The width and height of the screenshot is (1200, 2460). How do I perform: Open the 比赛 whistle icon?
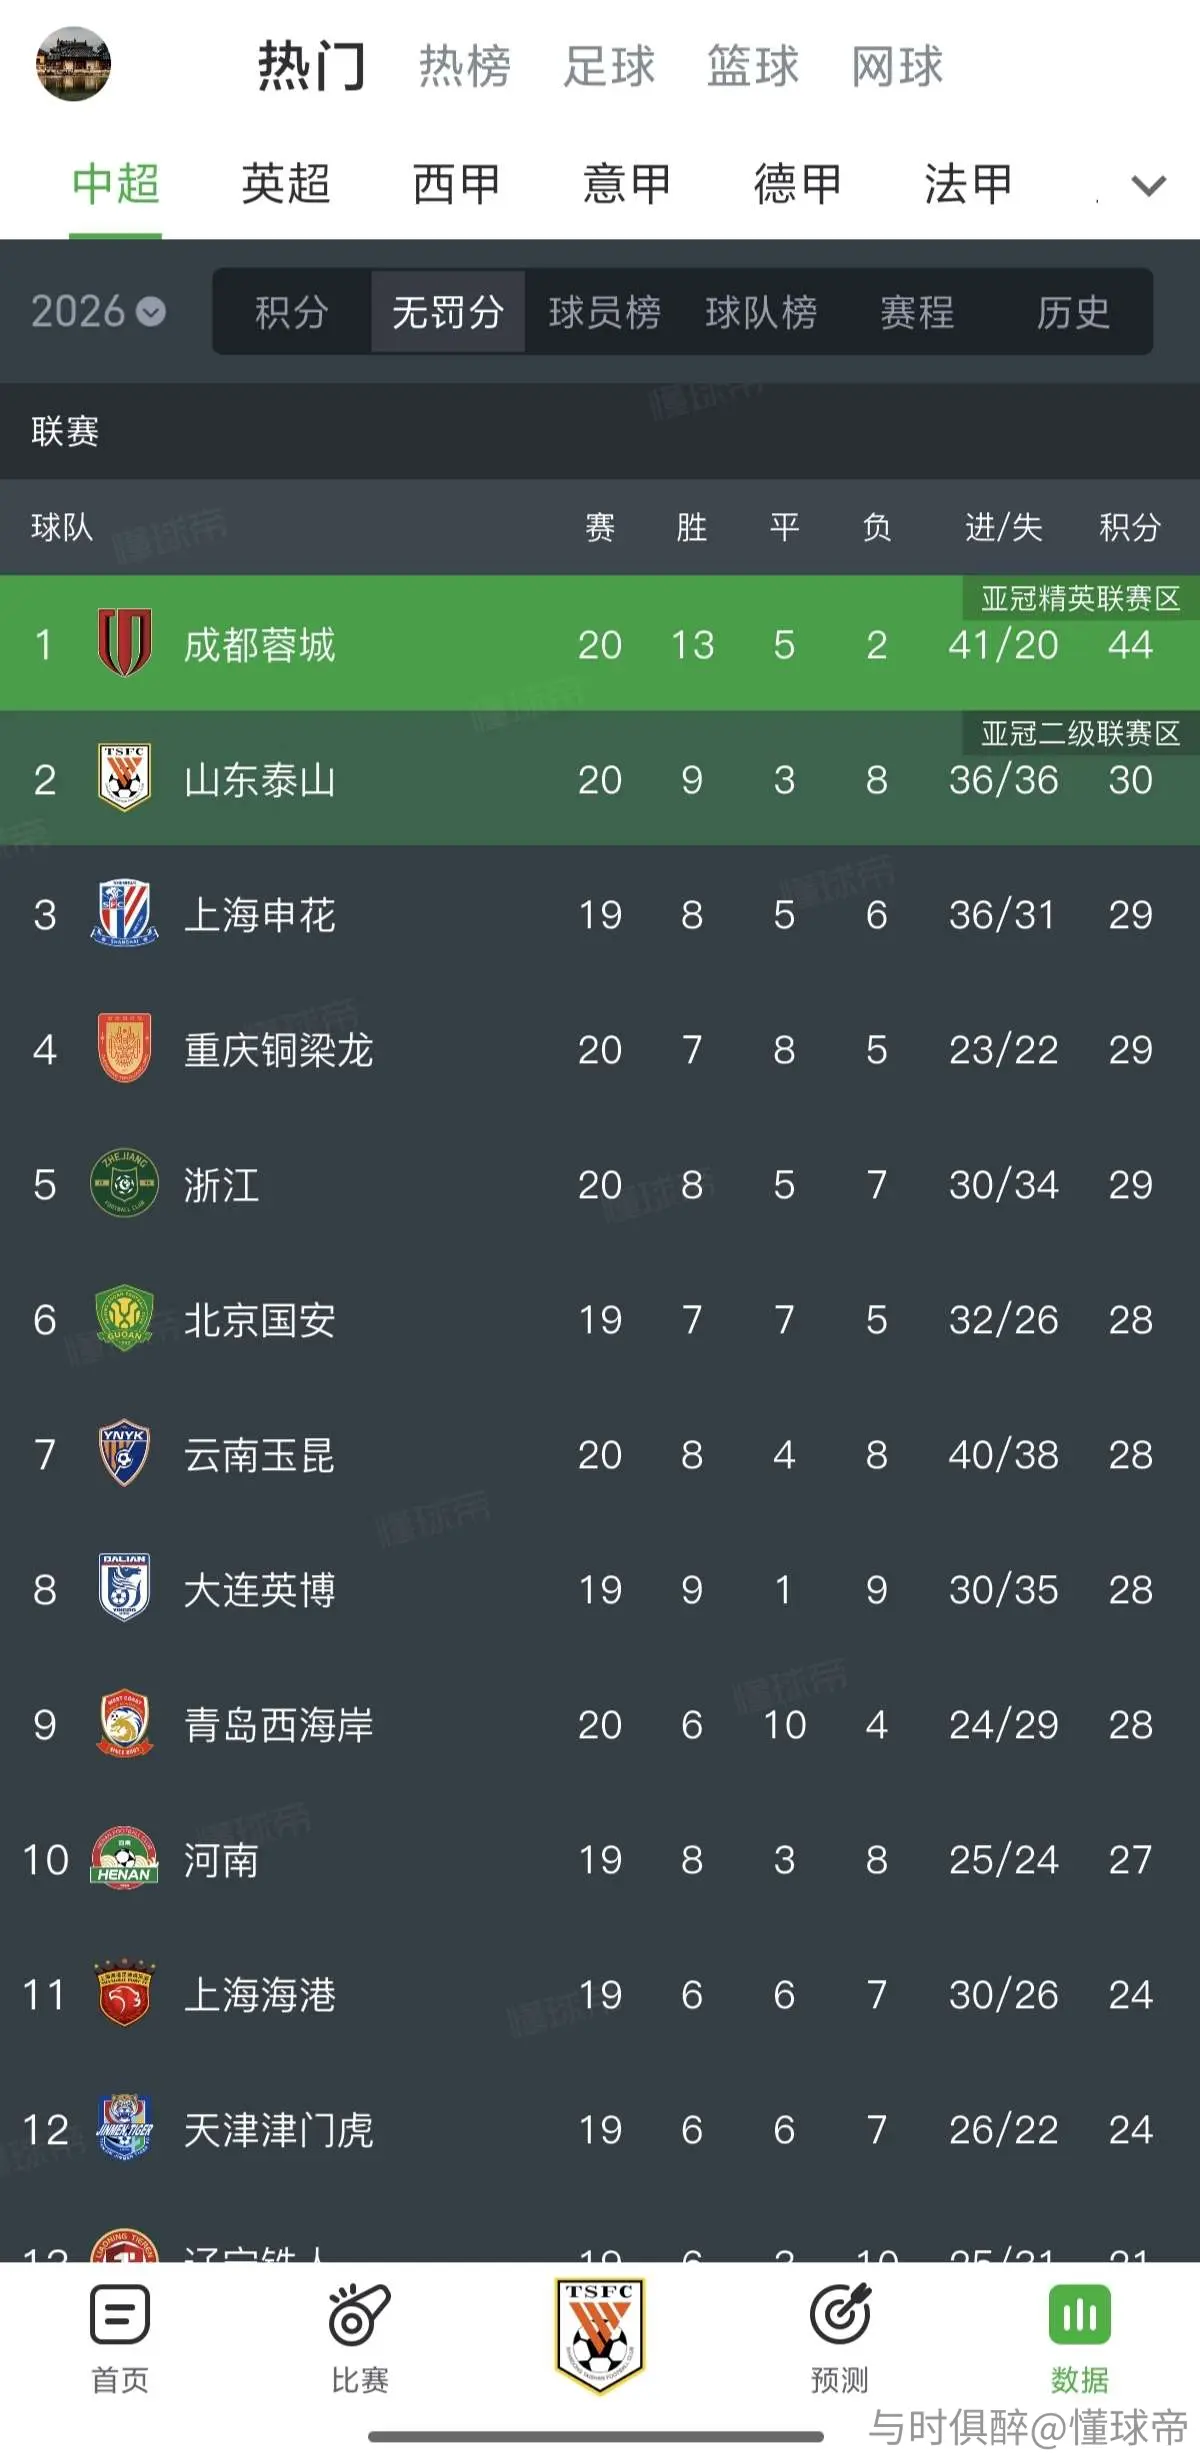pyautogui.click(x=359, y=2314)
